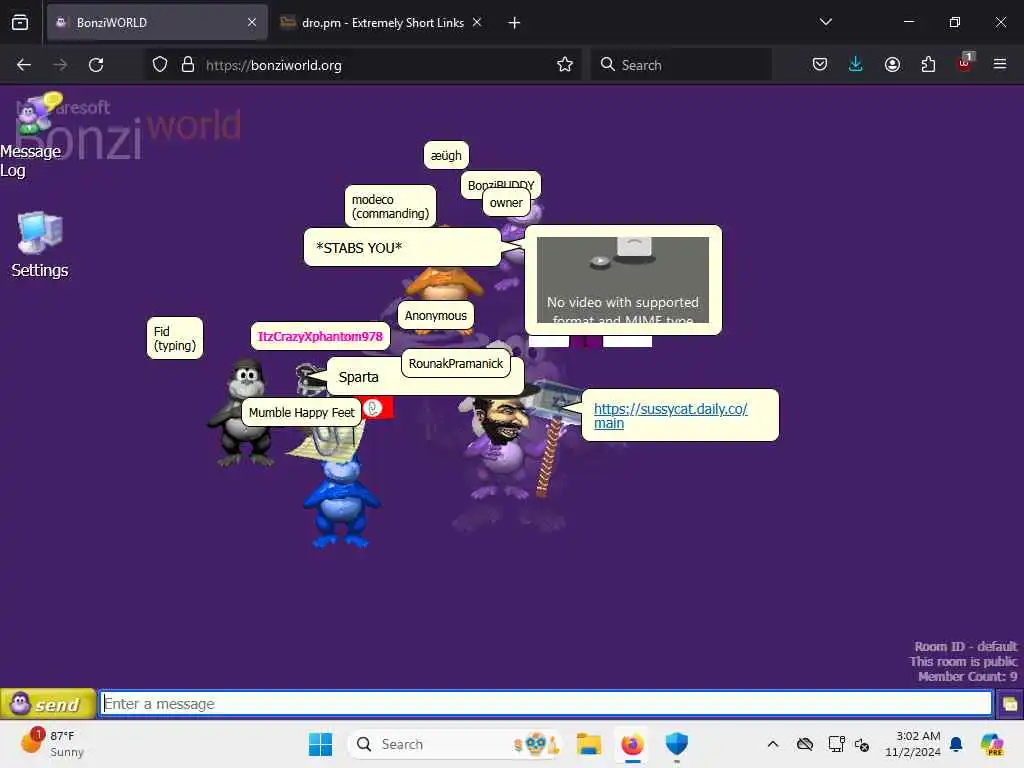Viewport: 1024px width, 768px height.
Task: Close the BonziWORLD tab
Action: [252, 22]
